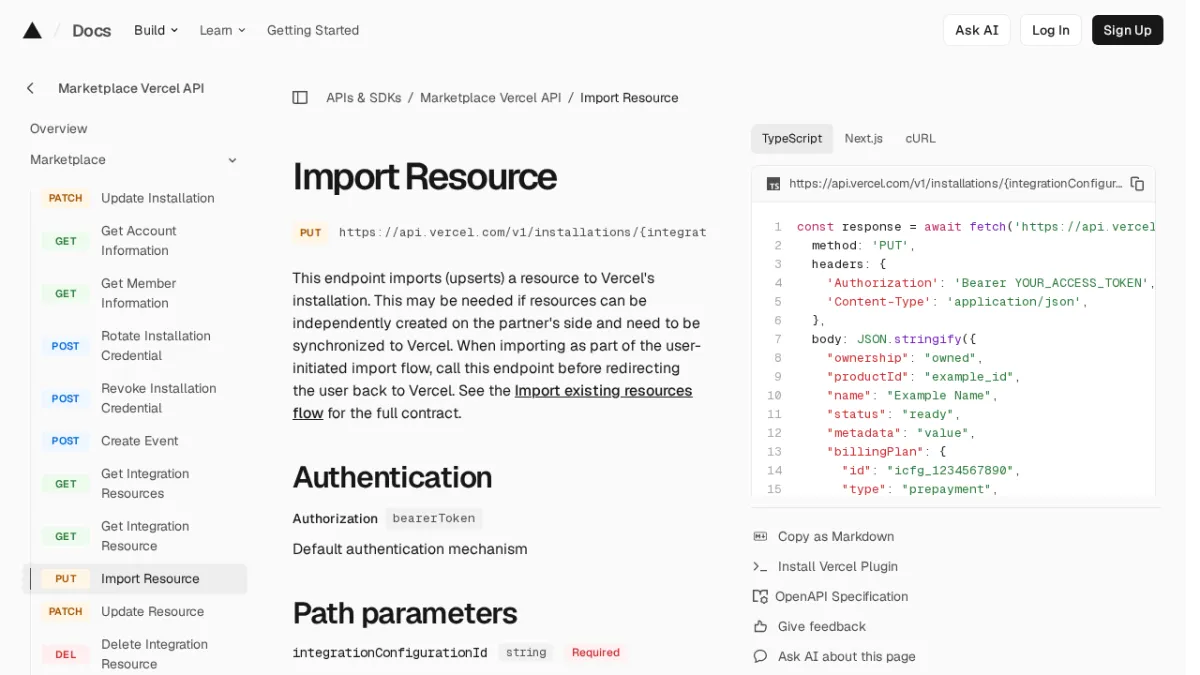Click the Marketplace Vercel API breadcrumb
The width and height of the screenshot is (1200, 675).
490,98
